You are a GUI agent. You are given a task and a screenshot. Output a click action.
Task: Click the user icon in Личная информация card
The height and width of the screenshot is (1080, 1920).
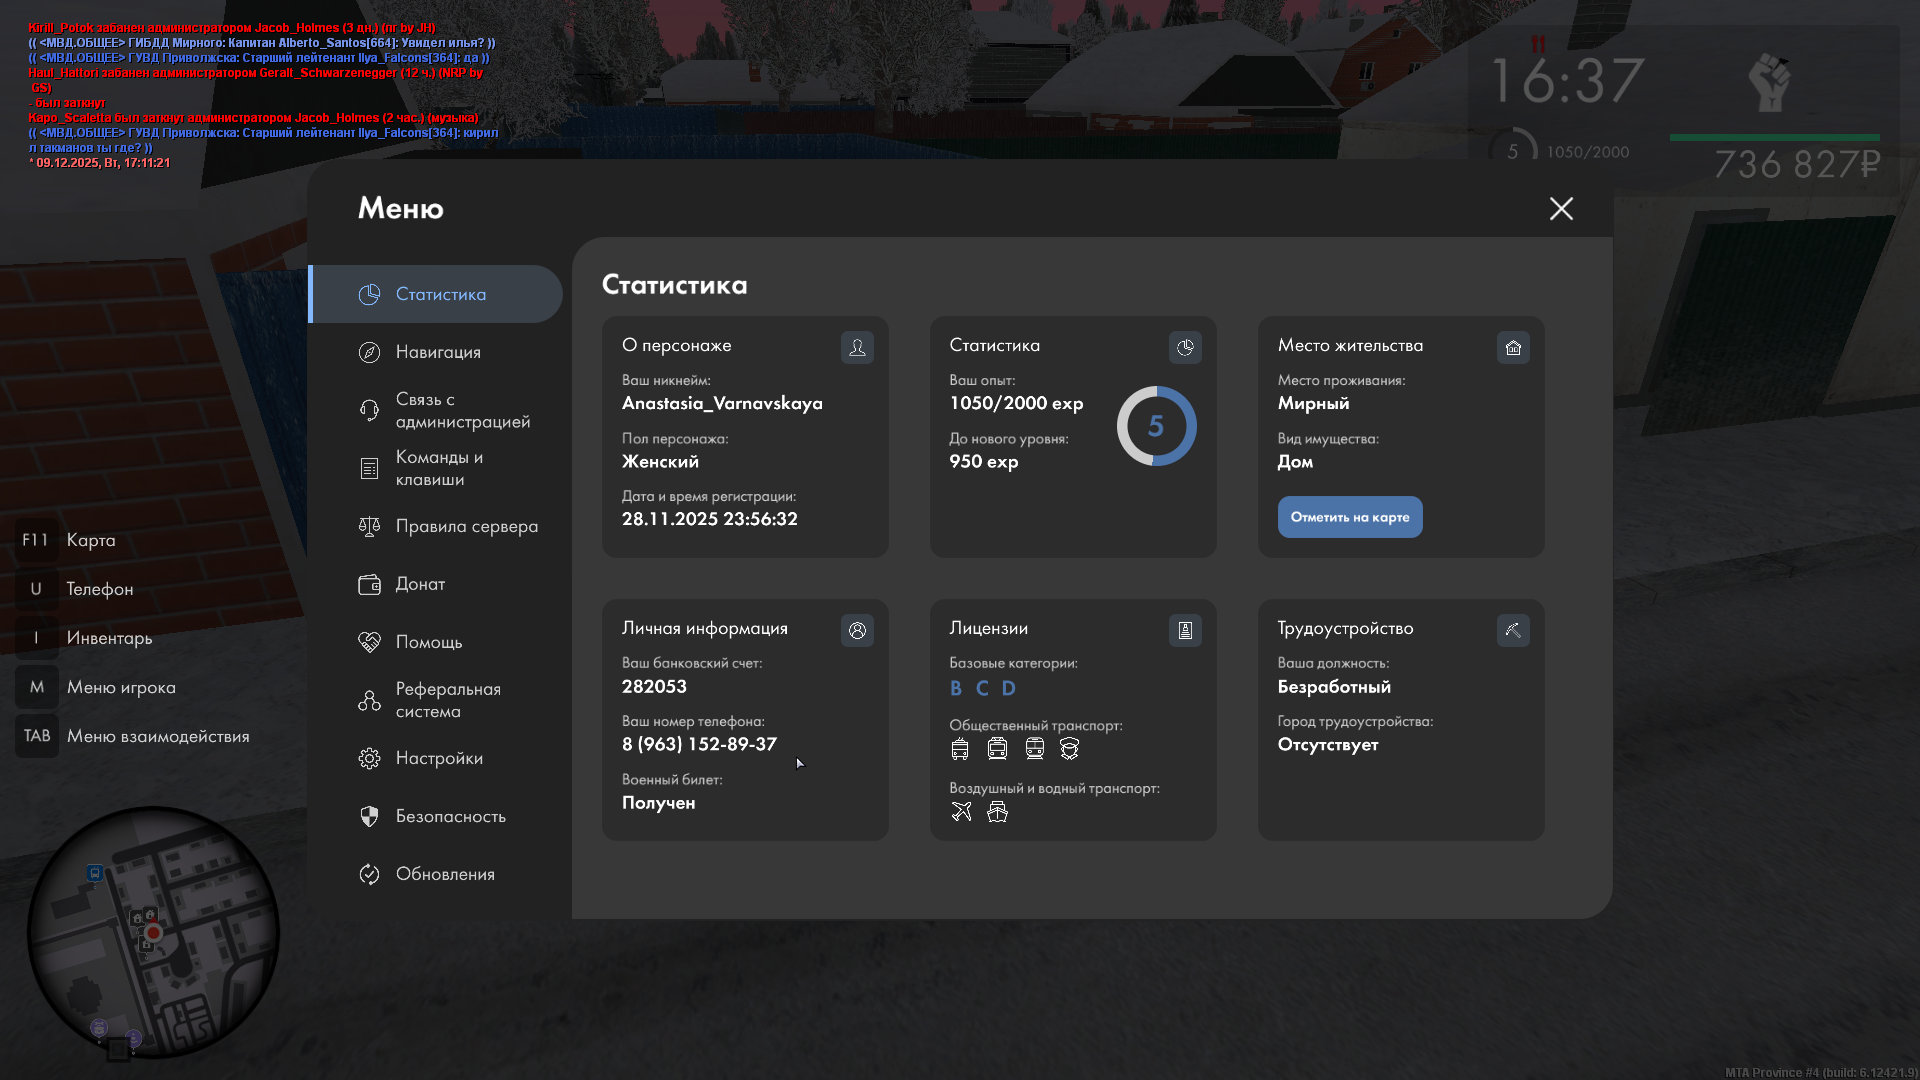pos(857,630)
